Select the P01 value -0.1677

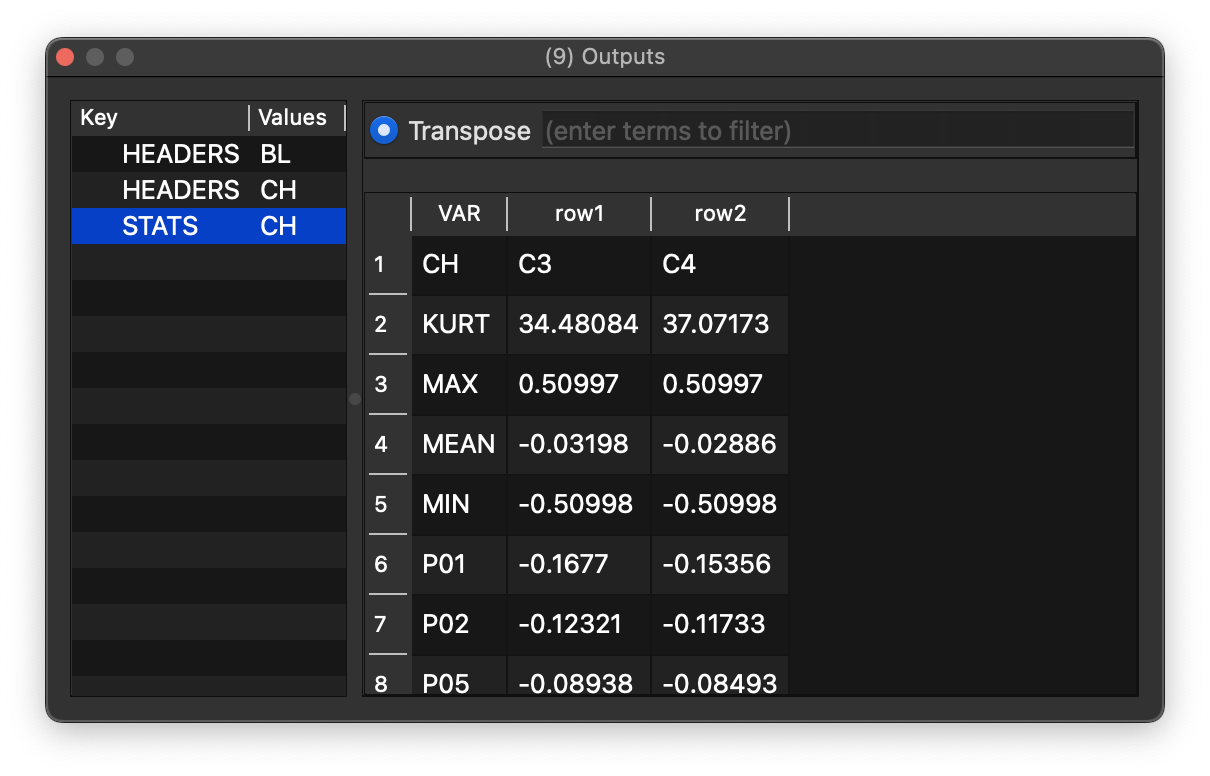coord(578,564)
